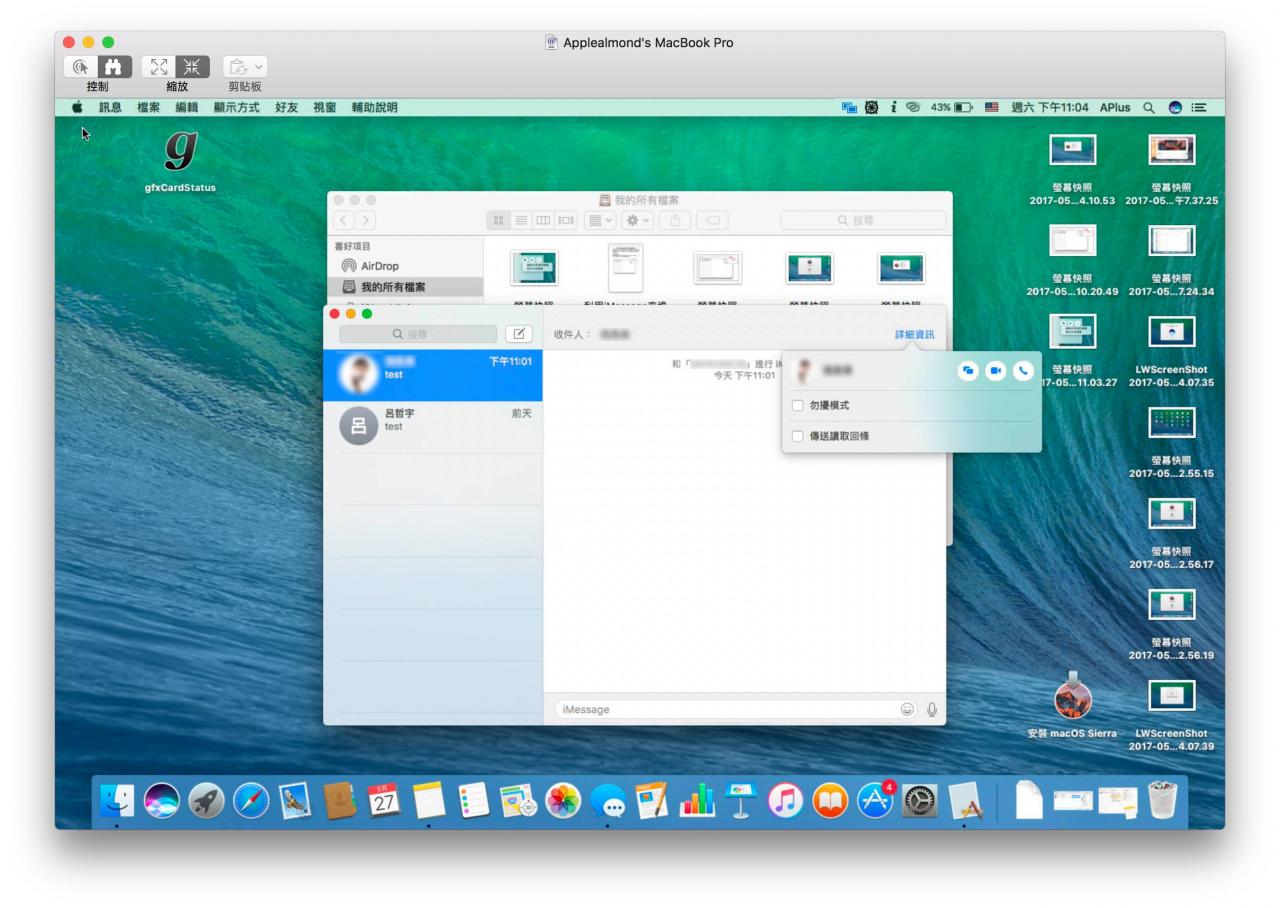Click the Finder edit tags button
This screenshot has height=908, width=1280.
[x=712, y=220]
